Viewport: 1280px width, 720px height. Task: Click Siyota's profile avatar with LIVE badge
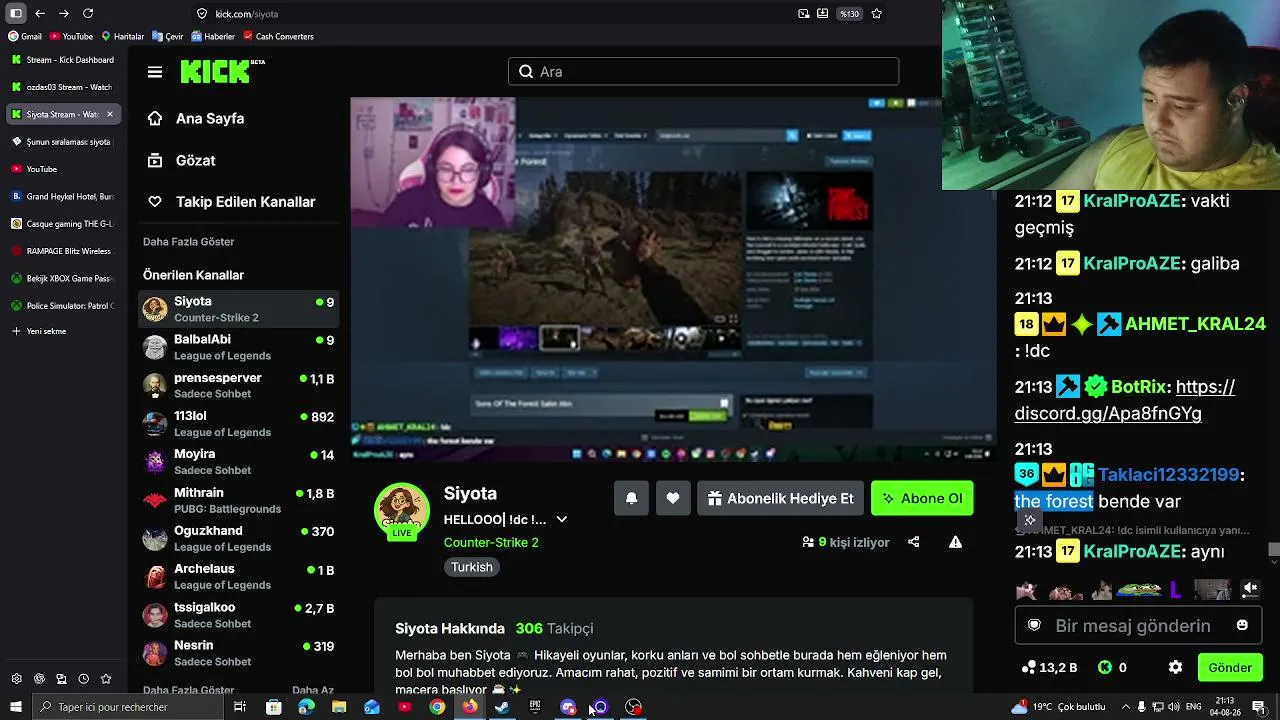point(402,511)
